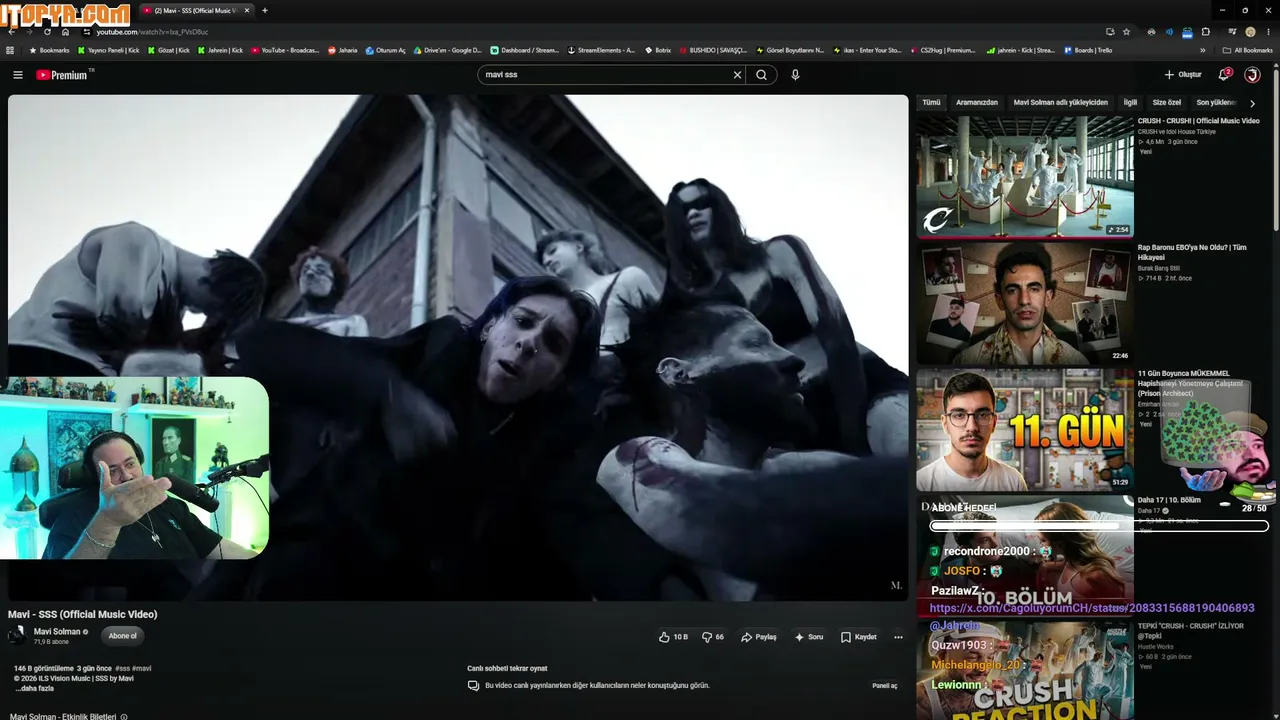Clear the search box with the X icon
This screenshot has height=720, width=1280.
(x=738, y=75)
